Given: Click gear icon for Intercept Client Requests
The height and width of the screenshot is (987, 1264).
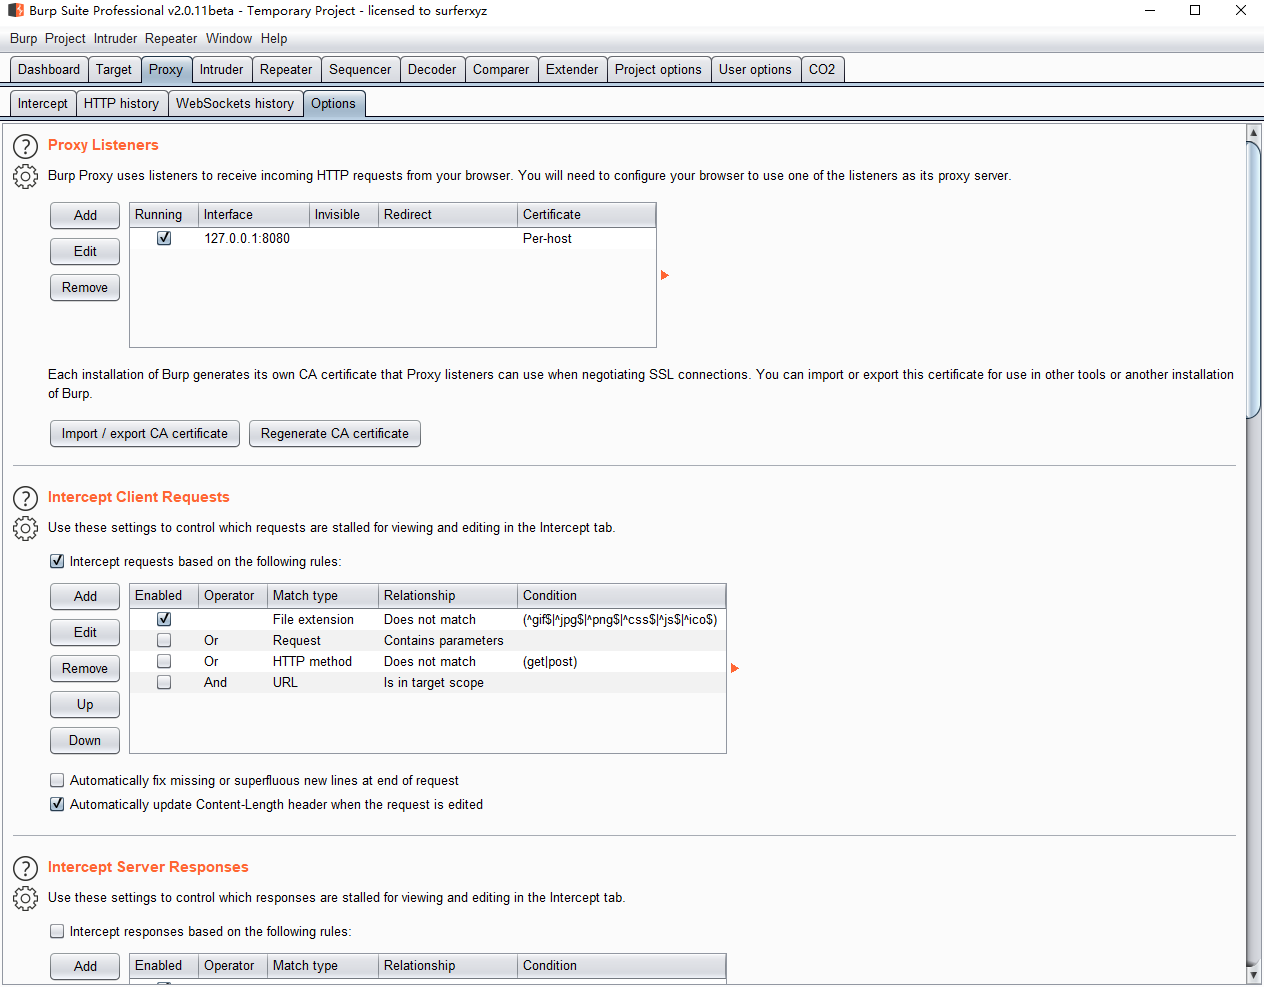Looking at the screenshot, I should (x=25, y=529).
